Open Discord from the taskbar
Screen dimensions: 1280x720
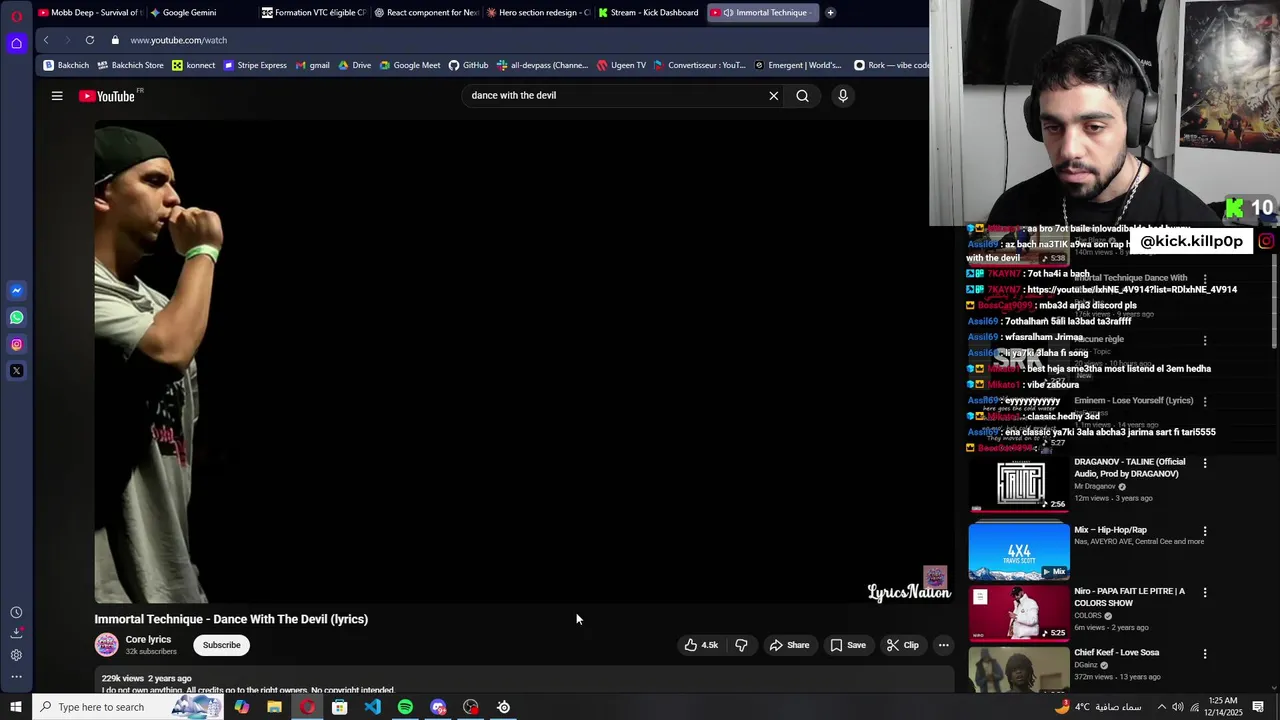pyautogui.click(x=438, y=707)
